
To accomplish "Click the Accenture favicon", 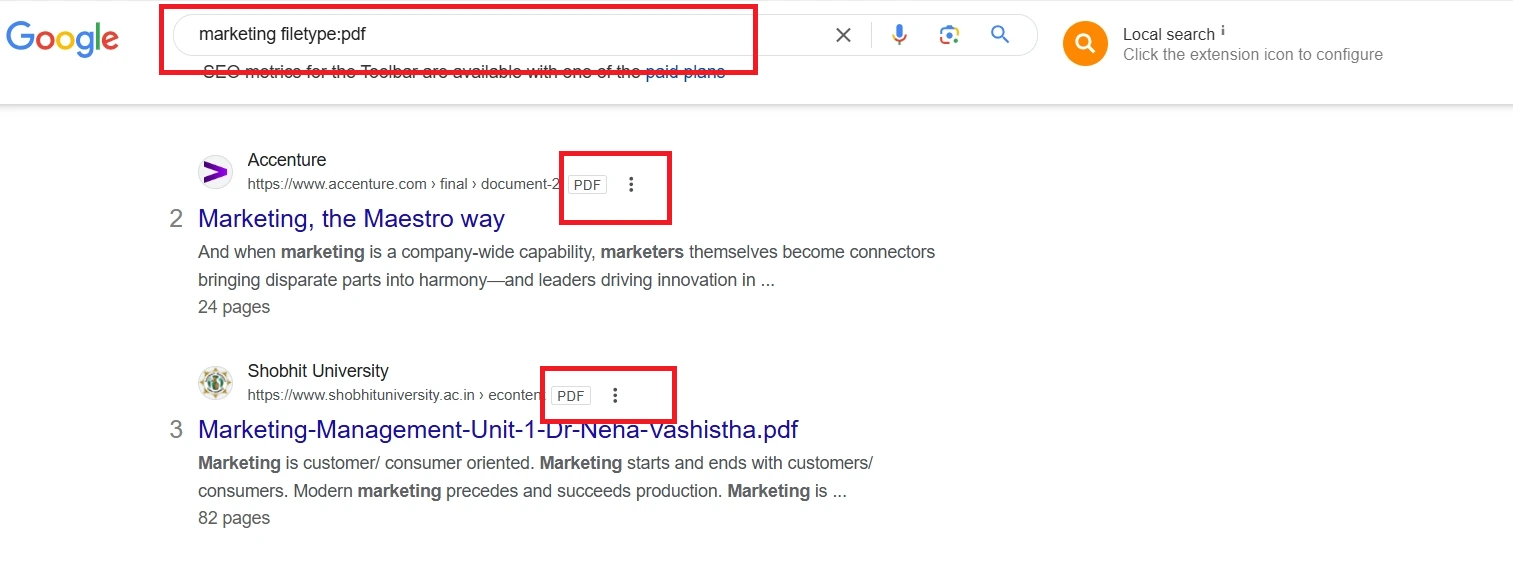I will [215, 172].
